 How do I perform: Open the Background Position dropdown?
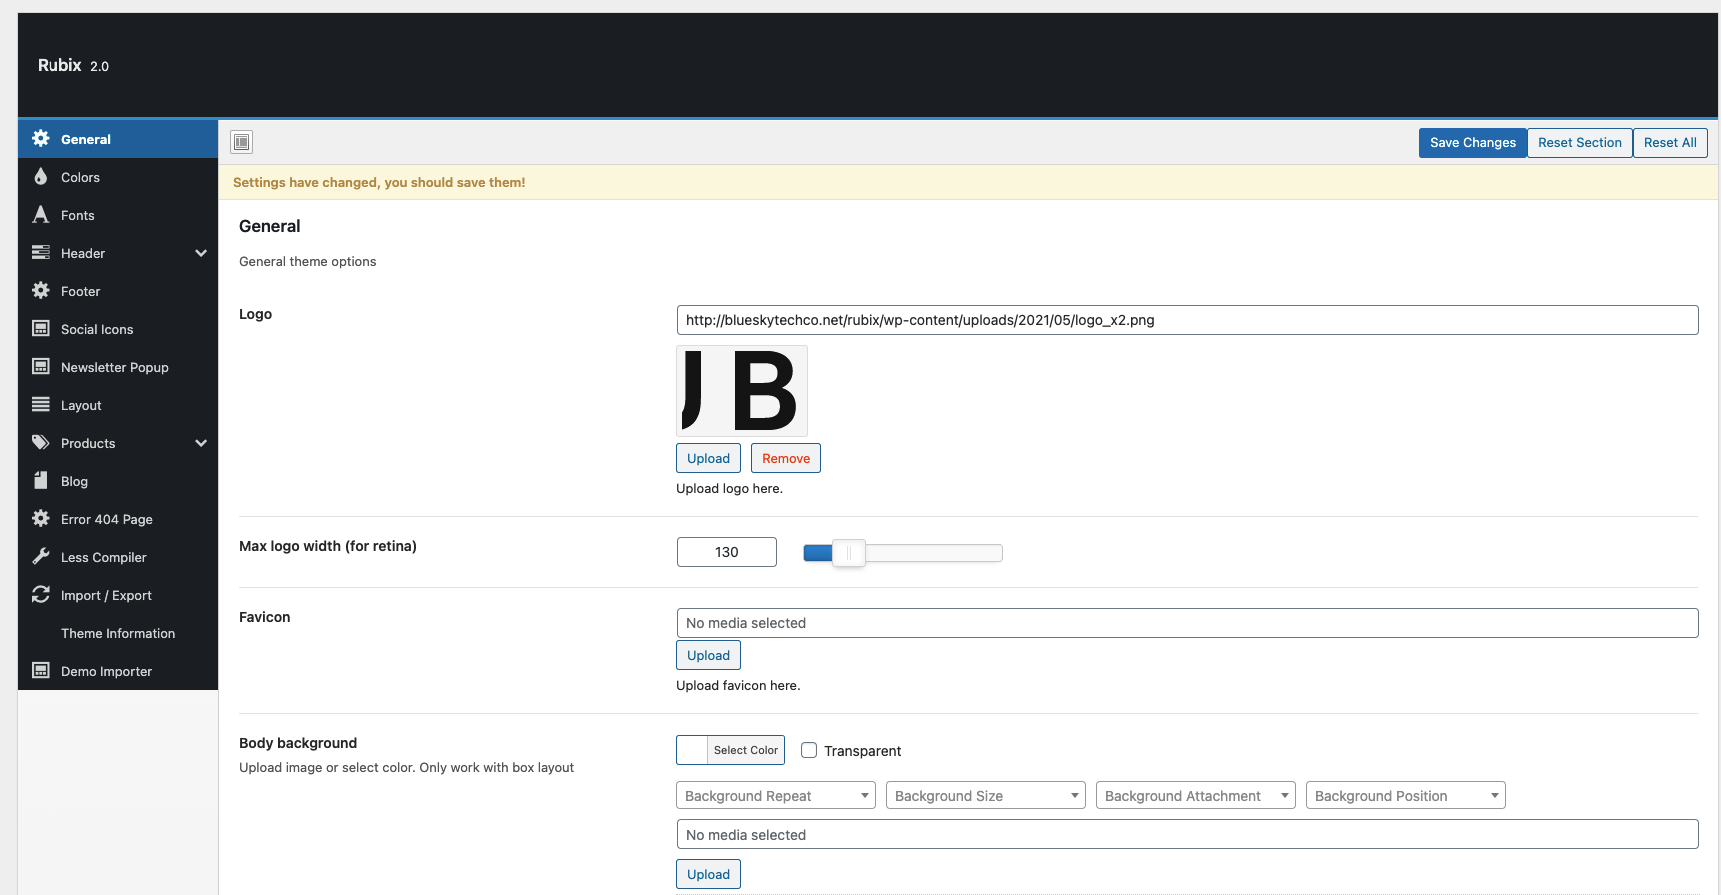click(x=1405, y=796)
